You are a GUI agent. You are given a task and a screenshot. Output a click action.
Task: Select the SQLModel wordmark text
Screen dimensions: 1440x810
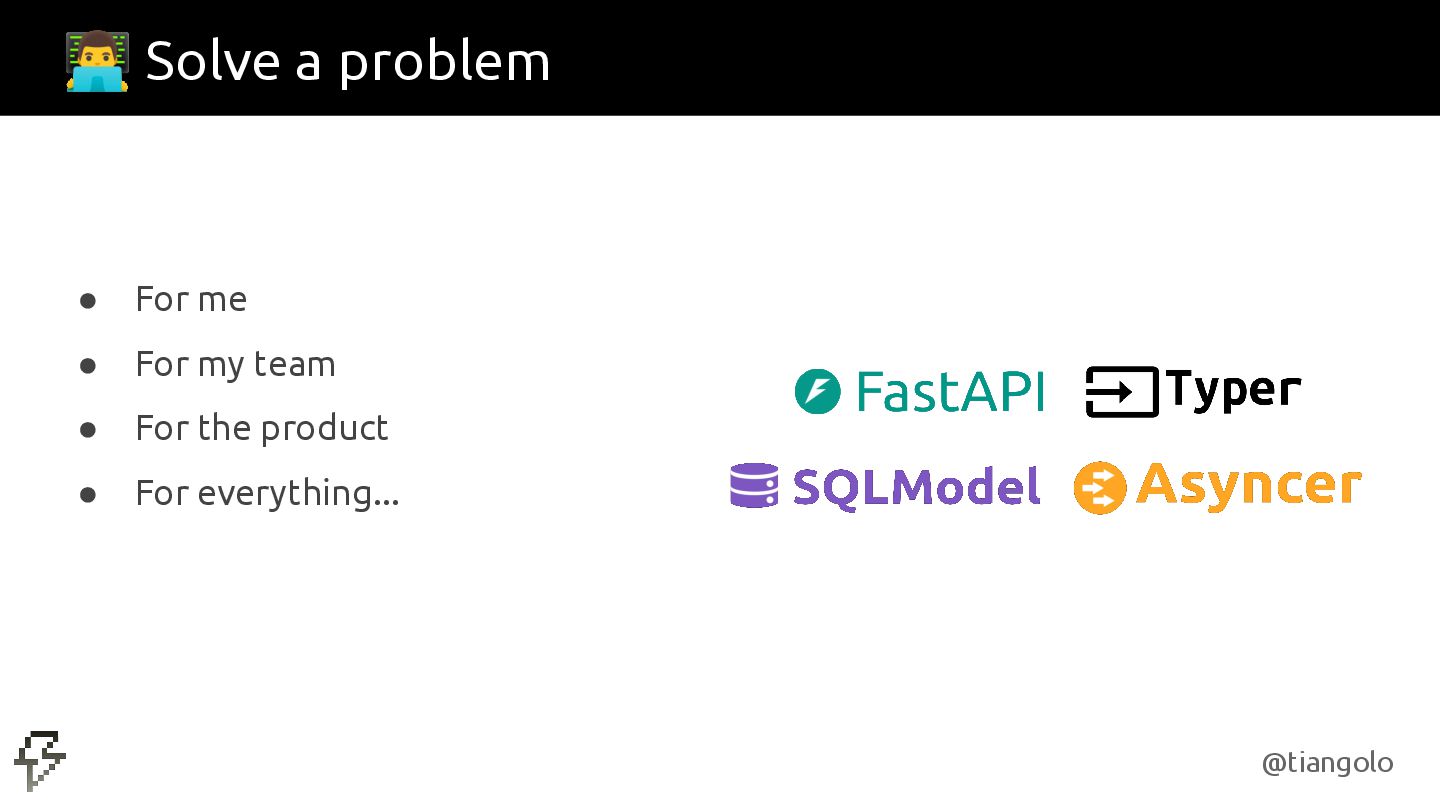pos(916,487)
